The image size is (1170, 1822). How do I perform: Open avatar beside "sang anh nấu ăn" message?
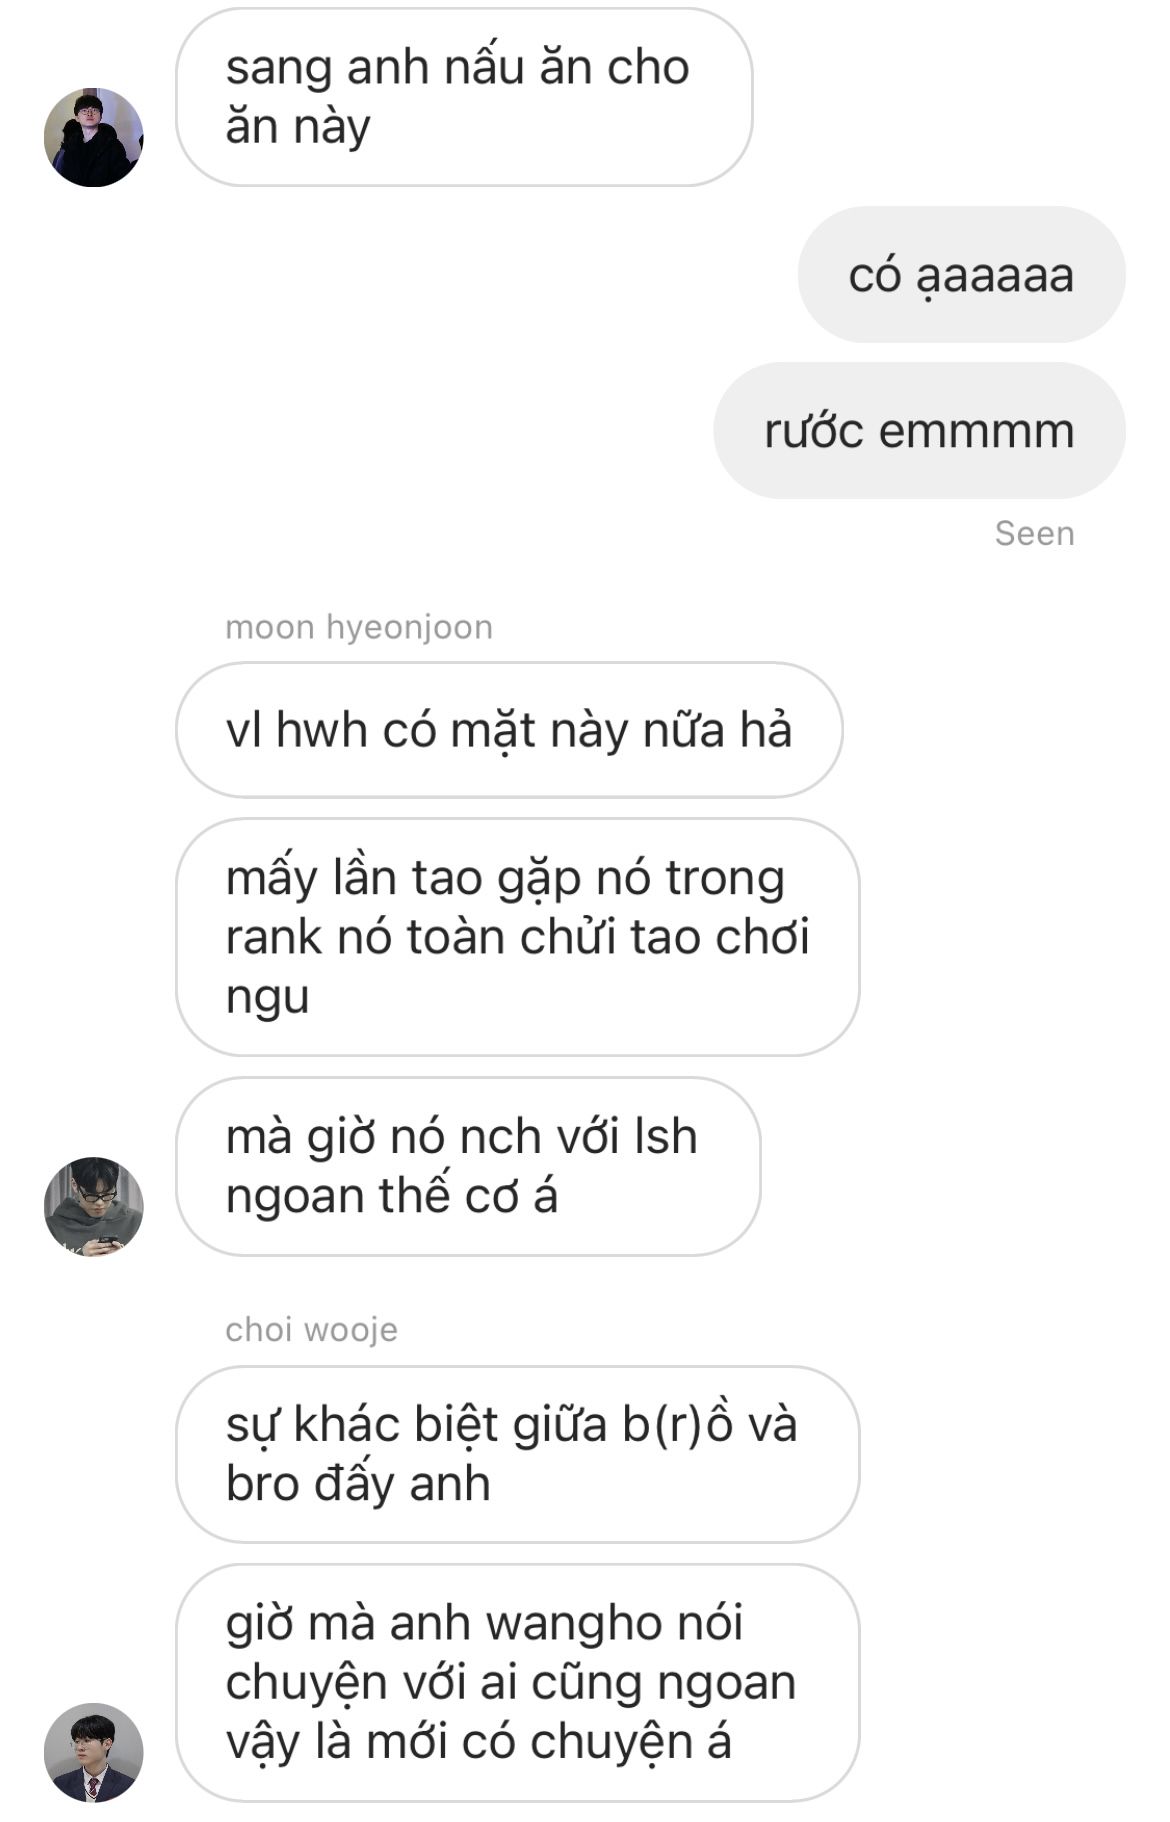click(x=94, y=137)
